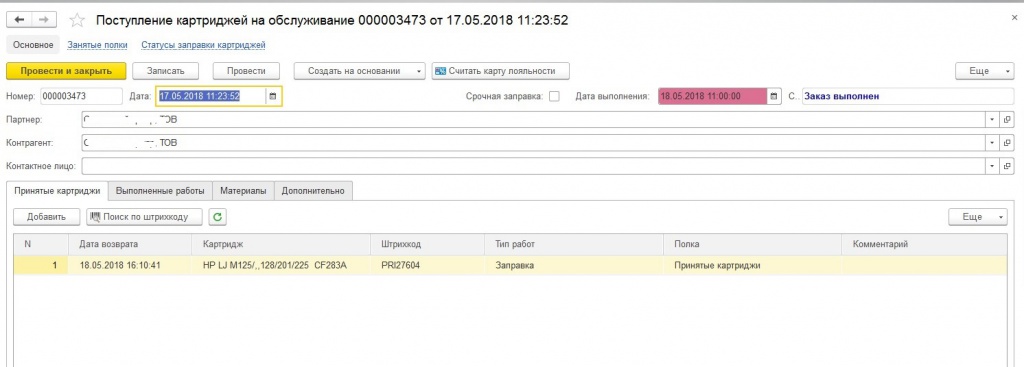Open the Статусы заправки картриджей link
Viewport: 1024px width, 367px height.
[203, 45]
